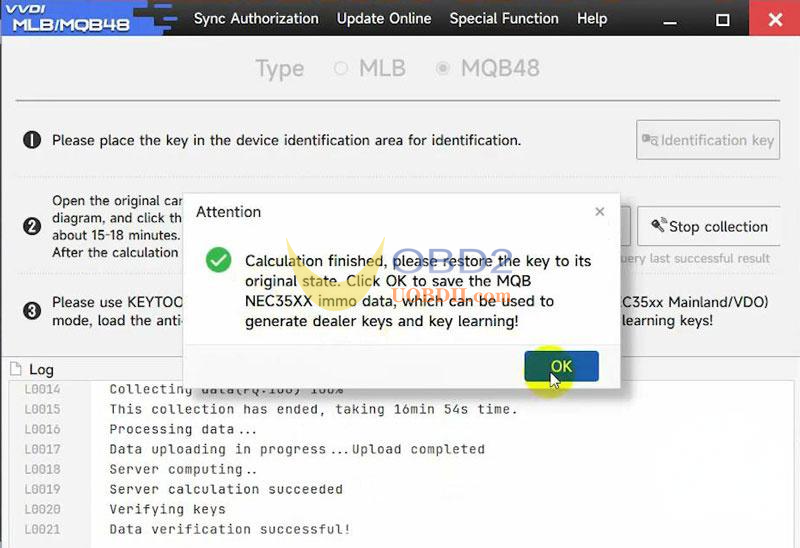This screenshot has height=548, width=800.
Task: Click the Stop collection button
Action: tap(709, 226)
